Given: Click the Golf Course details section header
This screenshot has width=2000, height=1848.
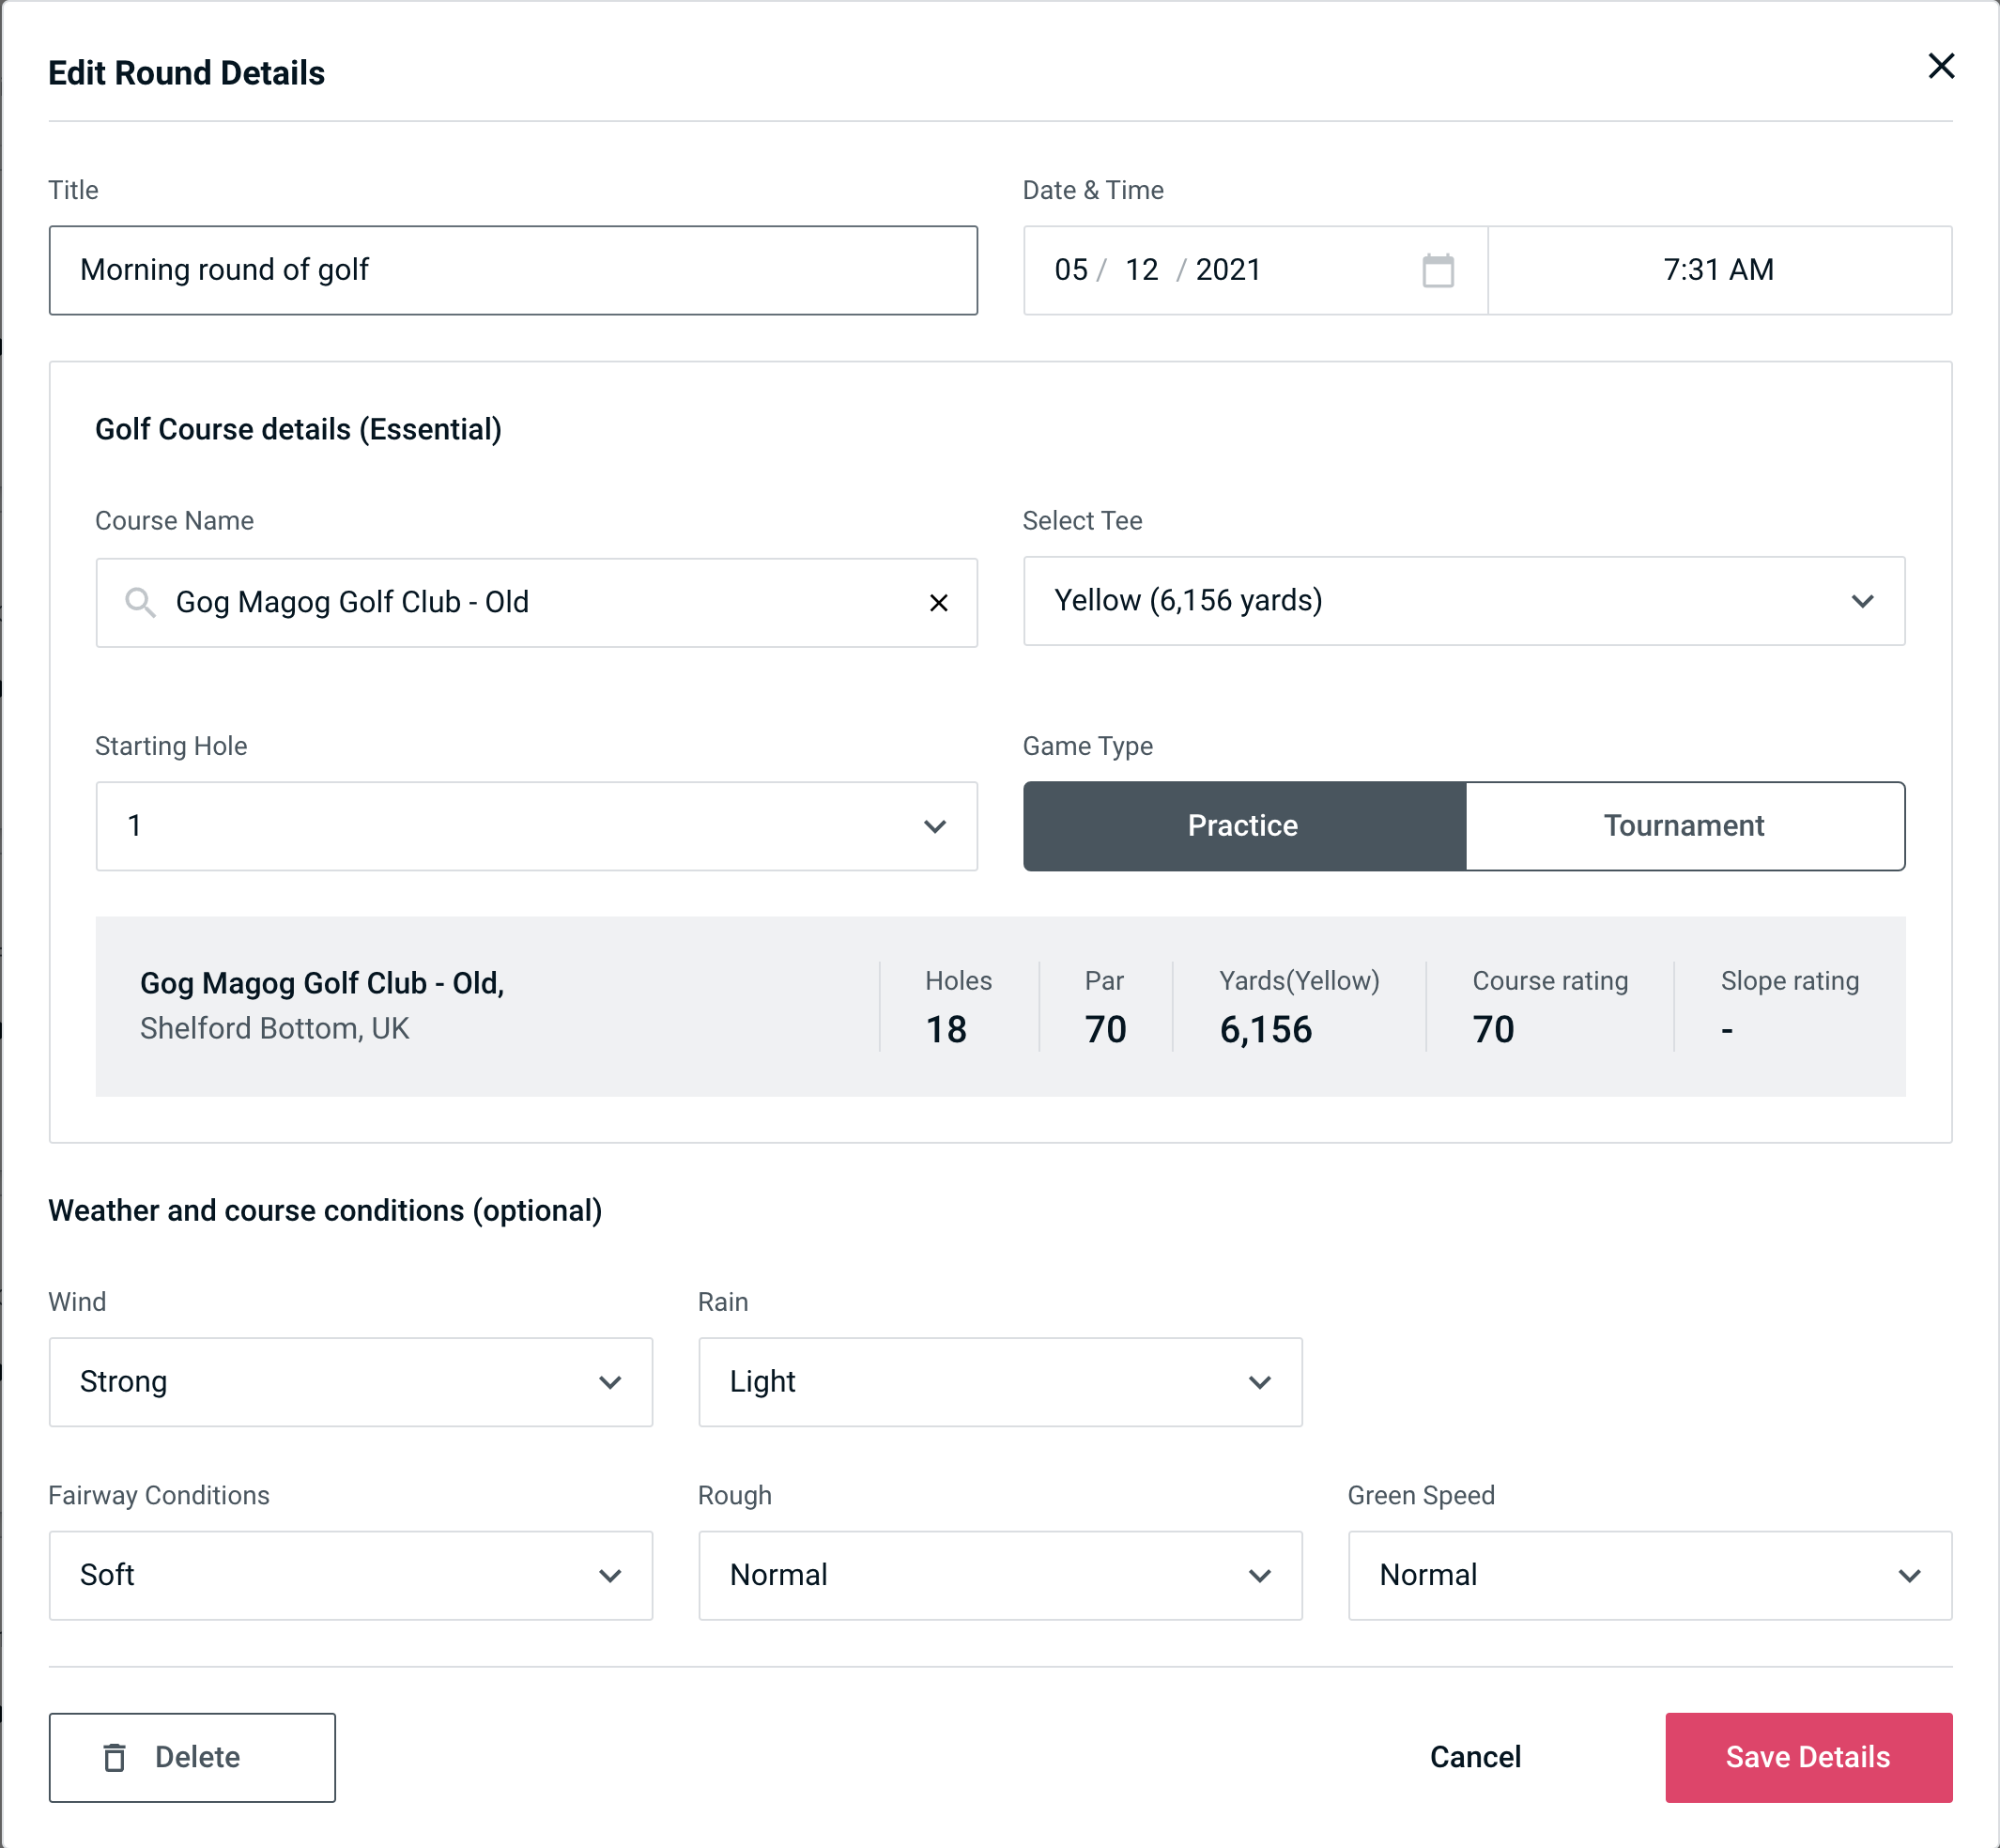Looking at the screenshot, I should pyautogui.click(x=298, y=426).
